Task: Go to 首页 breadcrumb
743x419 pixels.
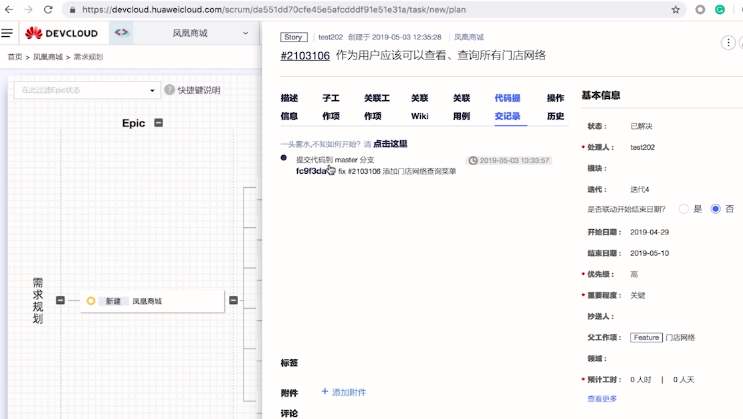Action: (15, 57)
